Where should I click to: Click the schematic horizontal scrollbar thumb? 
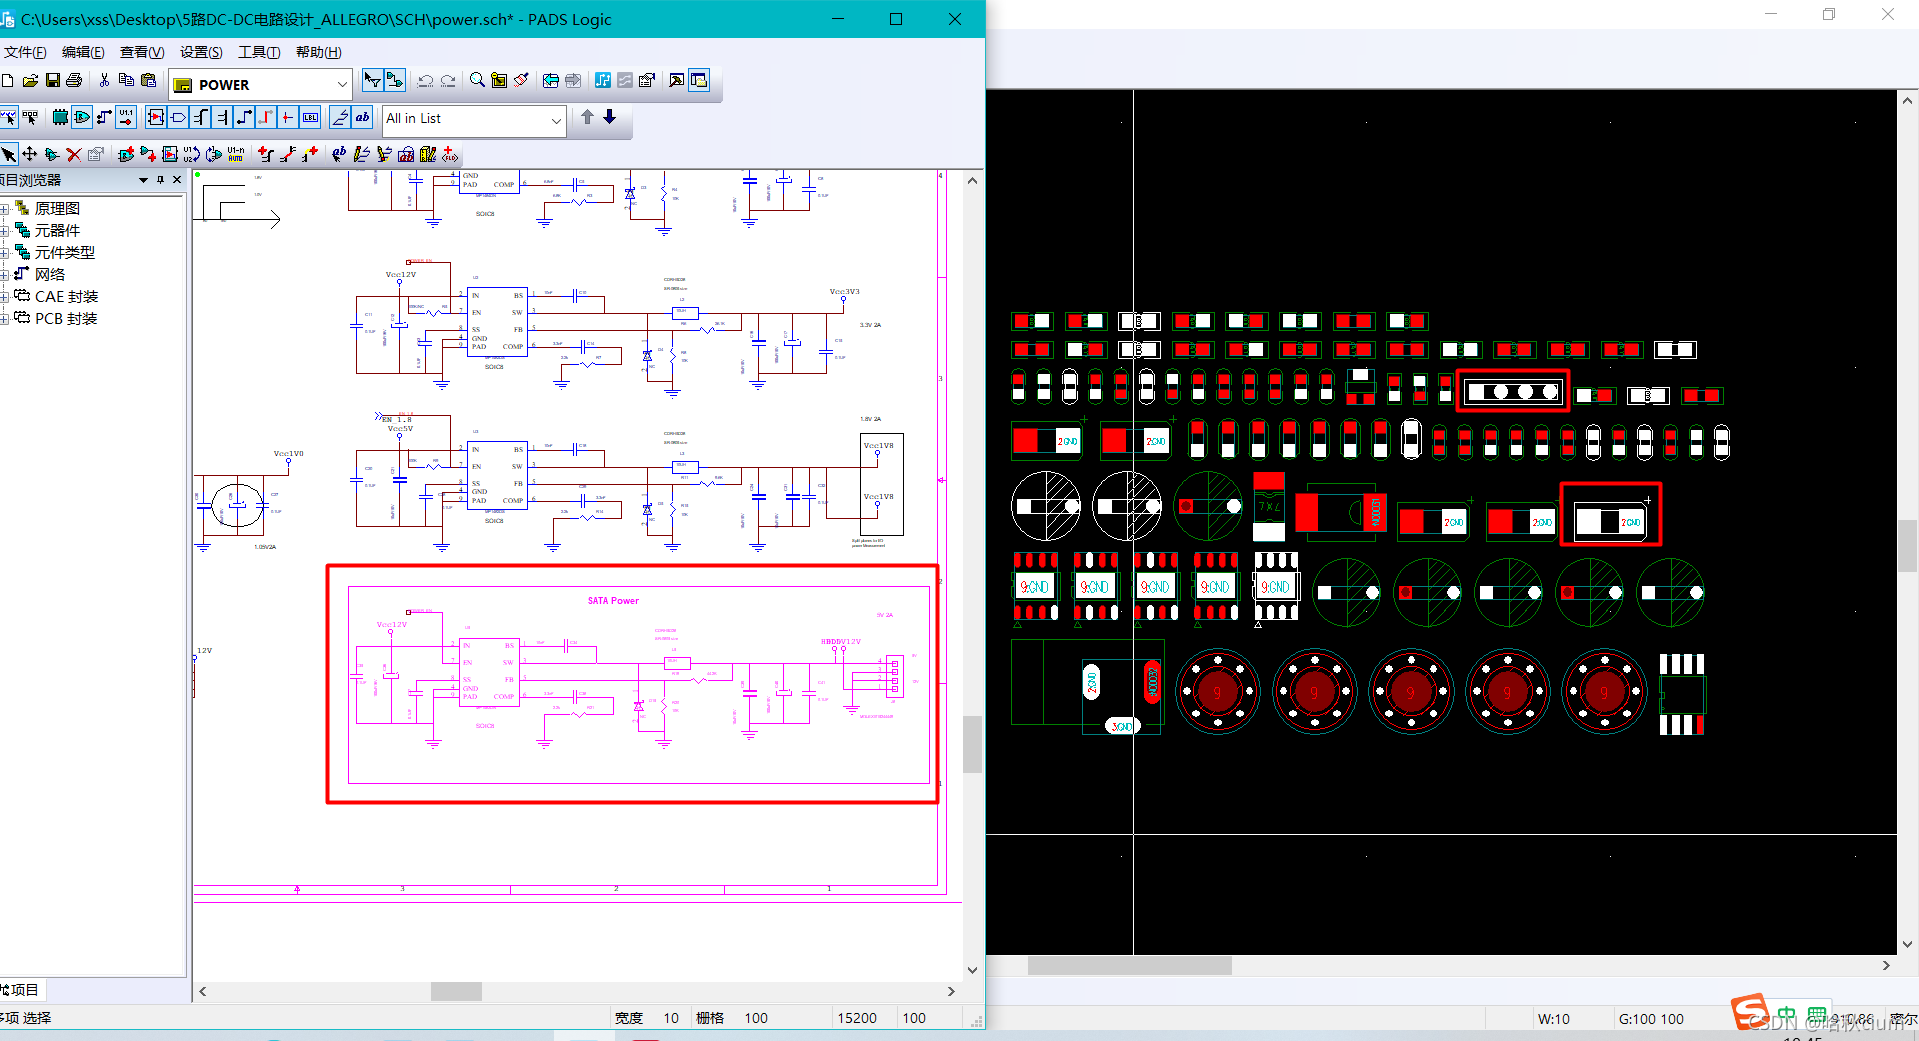point(456,991)
